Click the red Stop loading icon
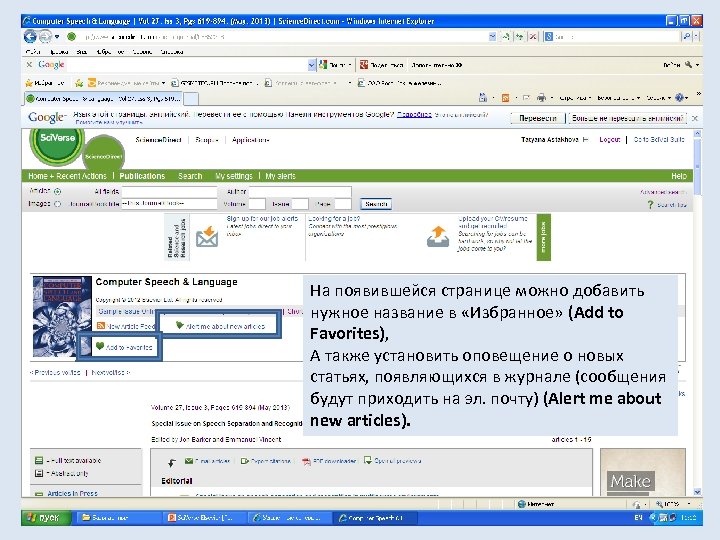720x540 pixels. coord(533,36)
